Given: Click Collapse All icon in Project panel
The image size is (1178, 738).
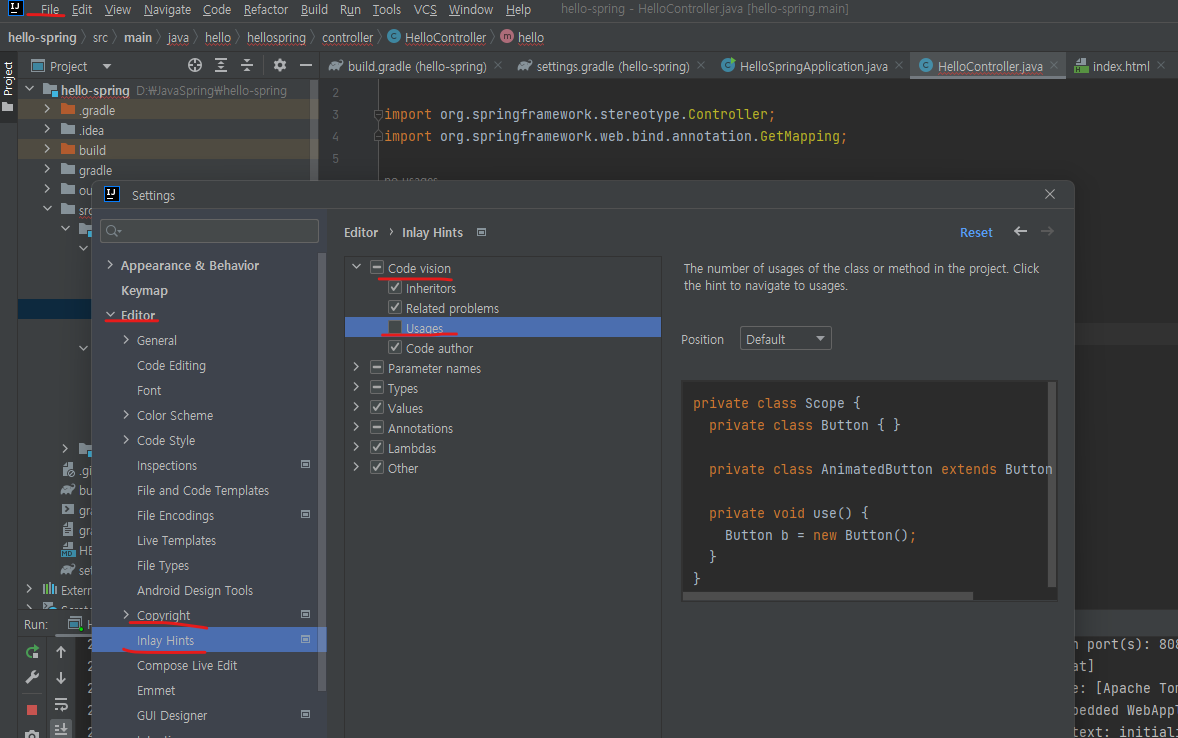Looking at the screenshot, I should 246,65.
